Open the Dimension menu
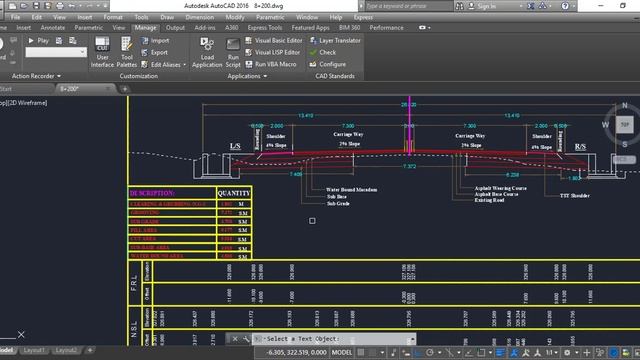This screenshot has height=360, width=640. pos(199,17)
